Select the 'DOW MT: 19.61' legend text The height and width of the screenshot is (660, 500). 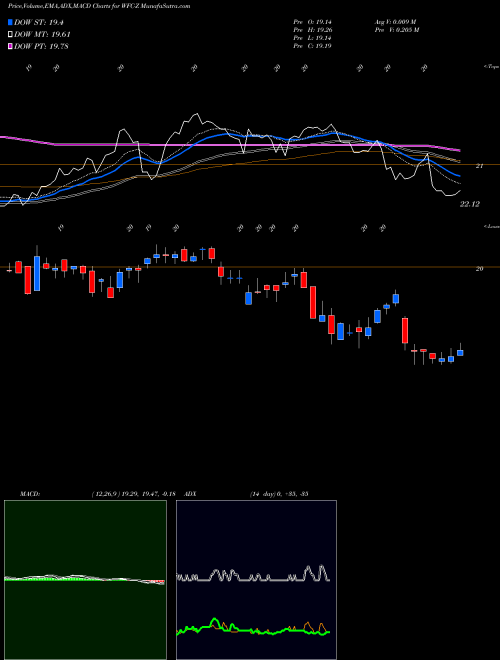42,35
